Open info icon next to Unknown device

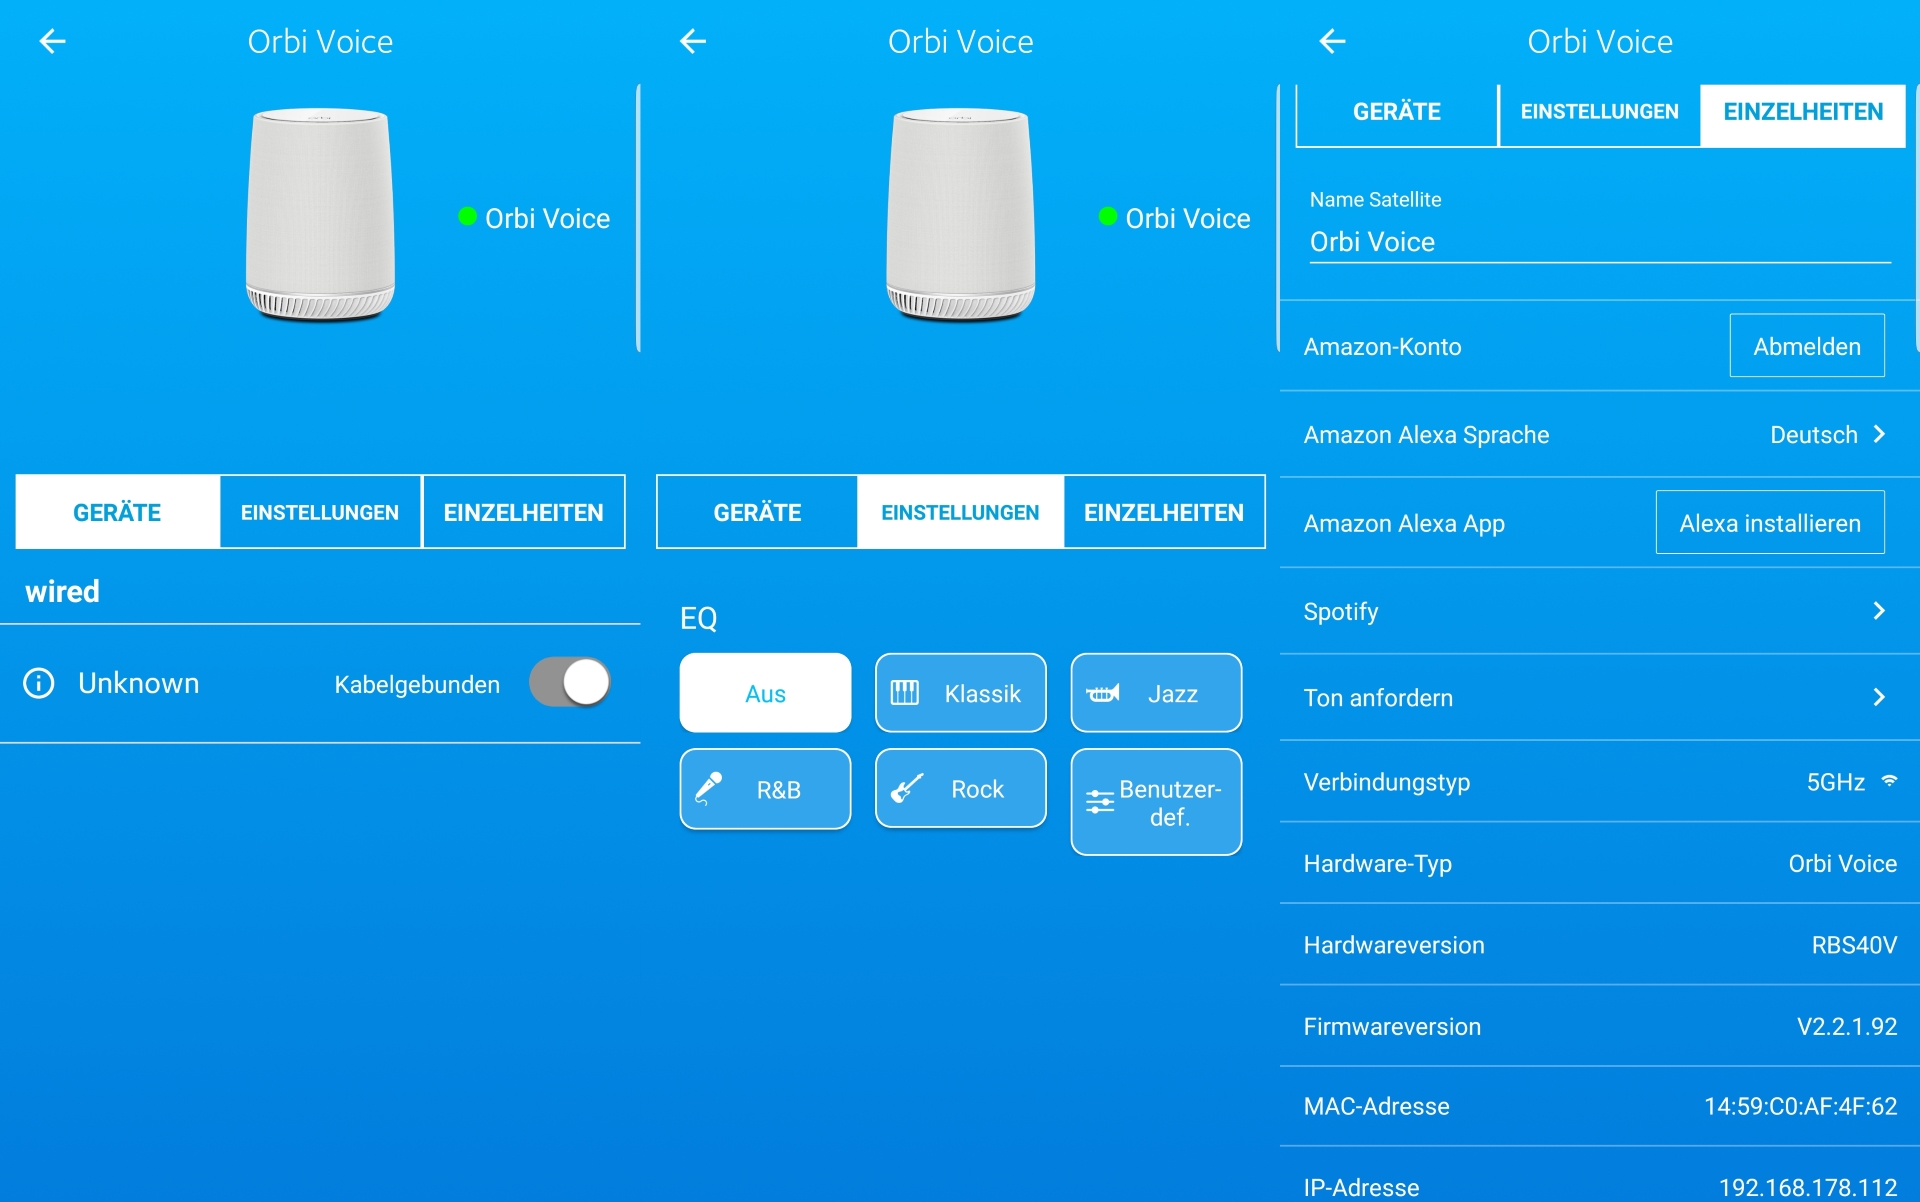39,683
